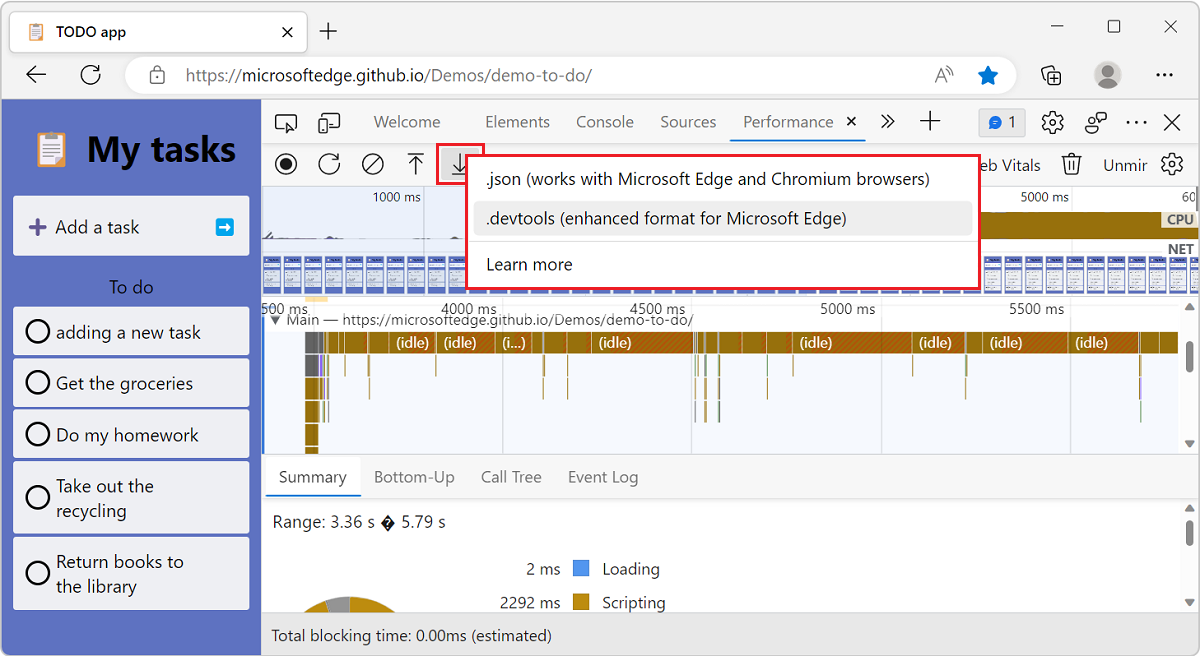Select the Performance tab
The width and height of the screenshot is (1200, 656).
coord(788,122)
